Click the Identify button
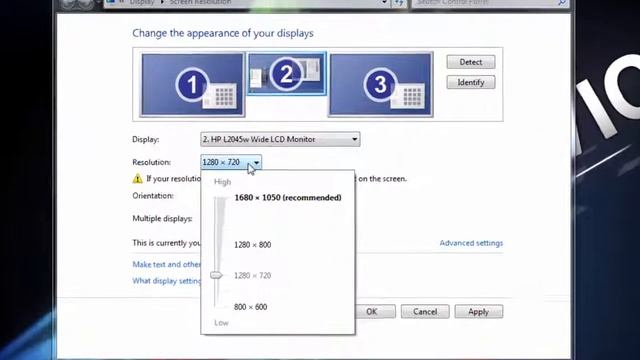Screen dimensions: 640x360 [471, 82]
